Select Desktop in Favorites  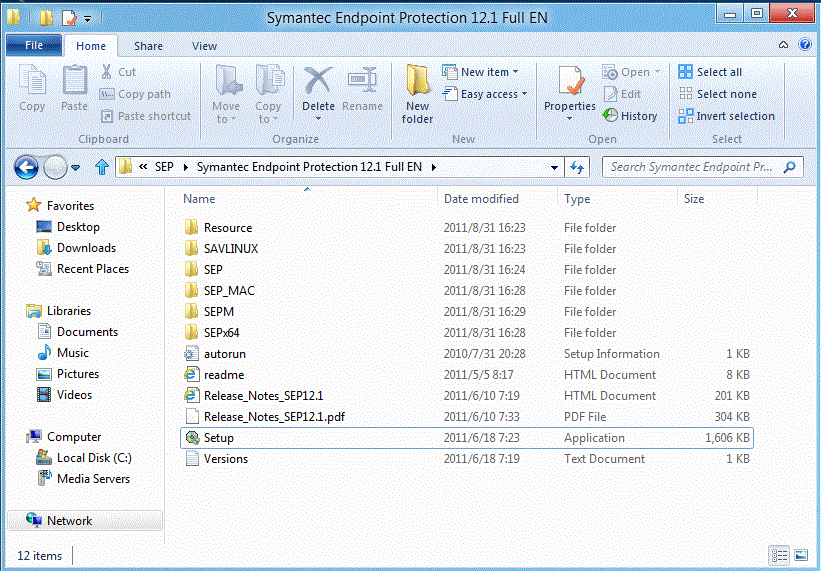click(x=68, y=227)
